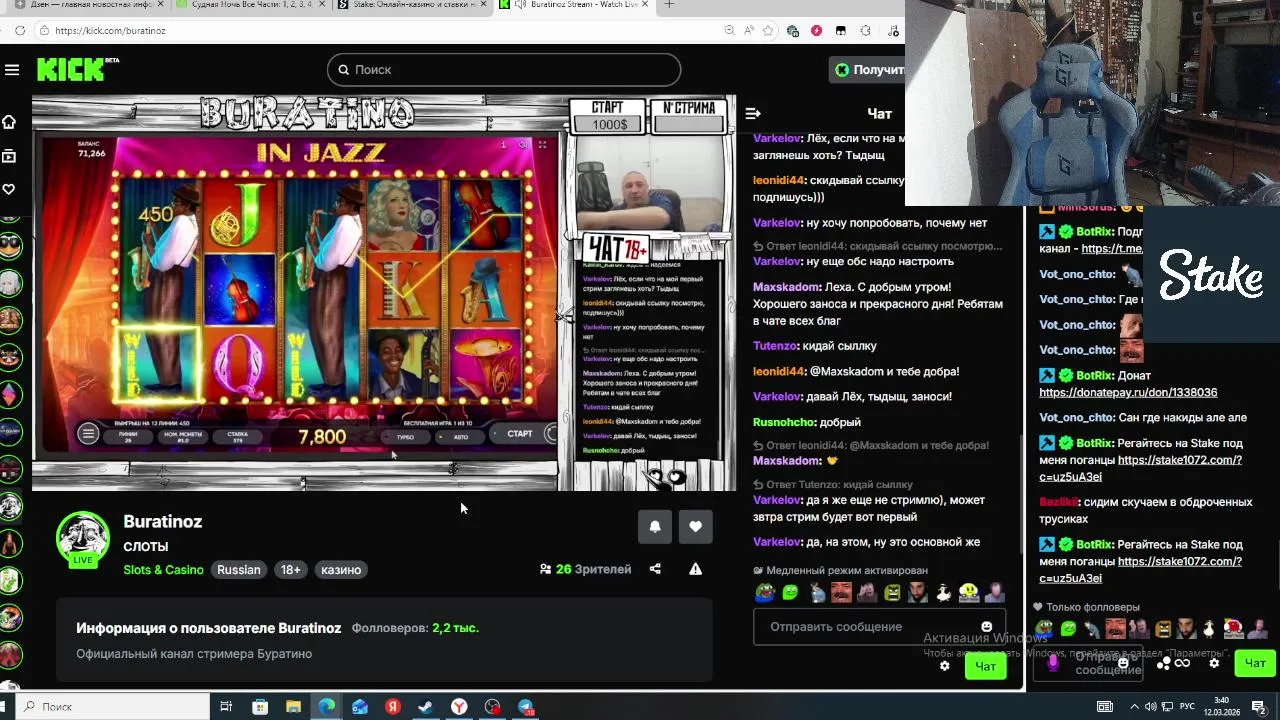
Task: Share the Buratinoz stream
Action: [655, 569]
